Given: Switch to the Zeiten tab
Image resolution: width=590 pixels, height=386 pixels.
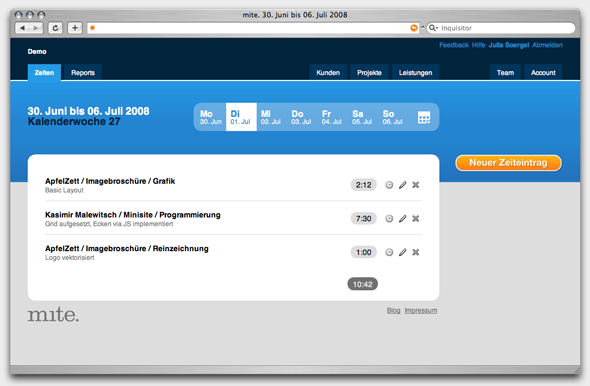Looking at the screenshot, I should [44, 72].
